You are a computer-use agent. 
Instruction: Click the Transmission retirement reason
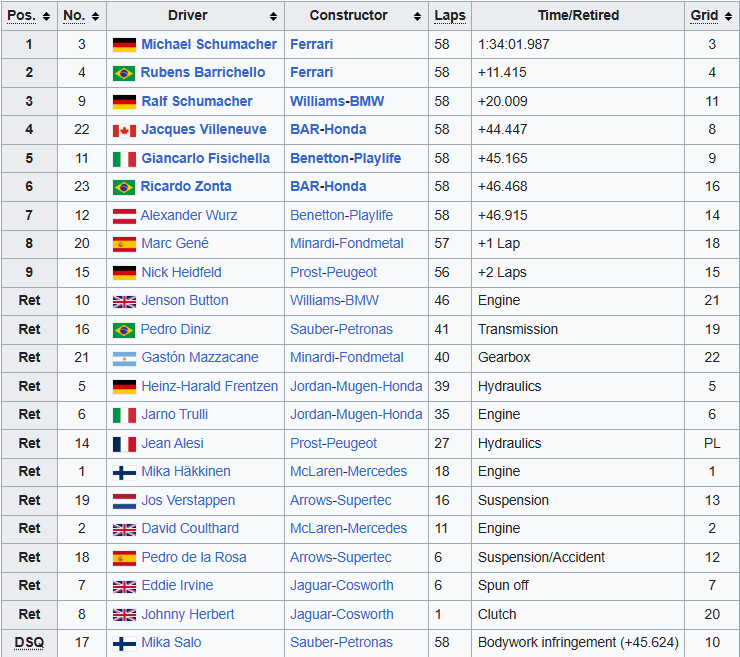(518, 329)
